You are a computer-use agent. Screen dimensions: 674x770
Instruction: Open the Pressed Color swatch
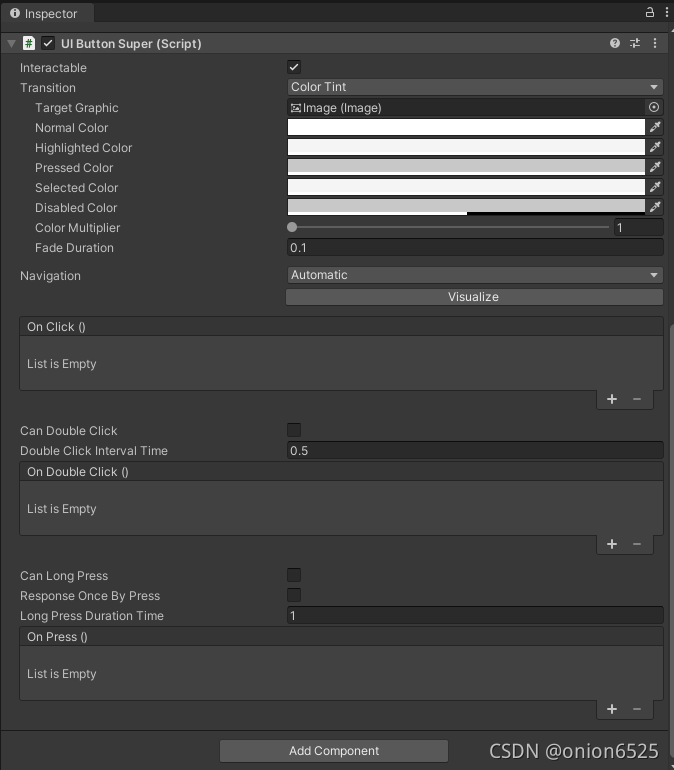click(x=466, y=167)
